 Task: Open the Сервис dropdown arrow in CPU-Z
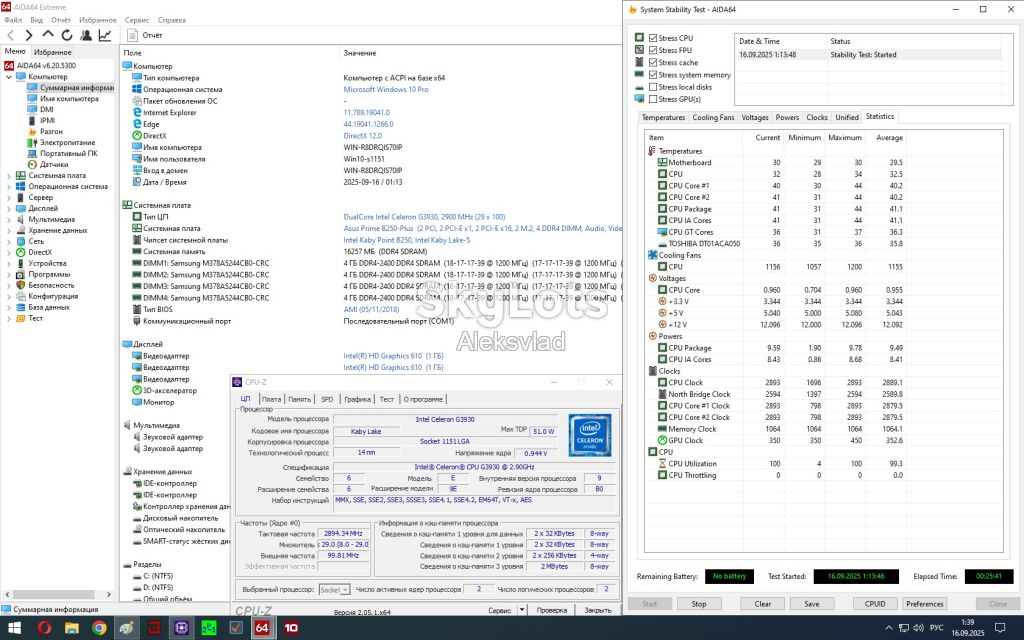point(522,610)
